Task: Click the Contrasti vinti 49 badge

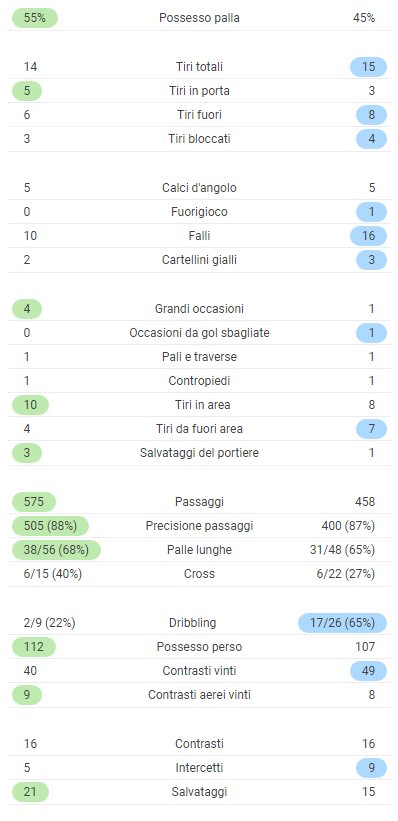Action: pyautogui.click(x=369, y=671)
